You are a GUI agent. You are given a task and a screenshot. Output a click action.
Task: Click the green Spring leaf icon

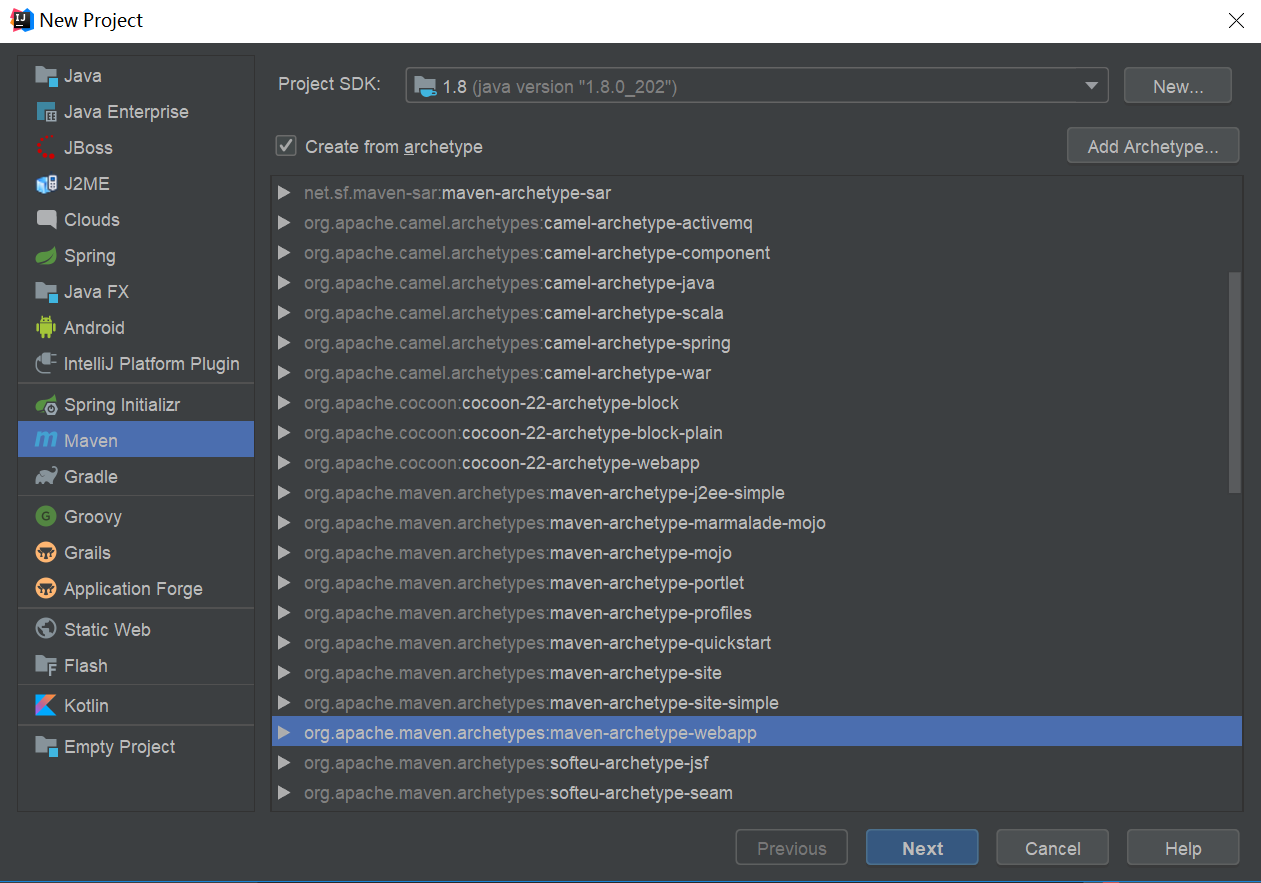46,256
